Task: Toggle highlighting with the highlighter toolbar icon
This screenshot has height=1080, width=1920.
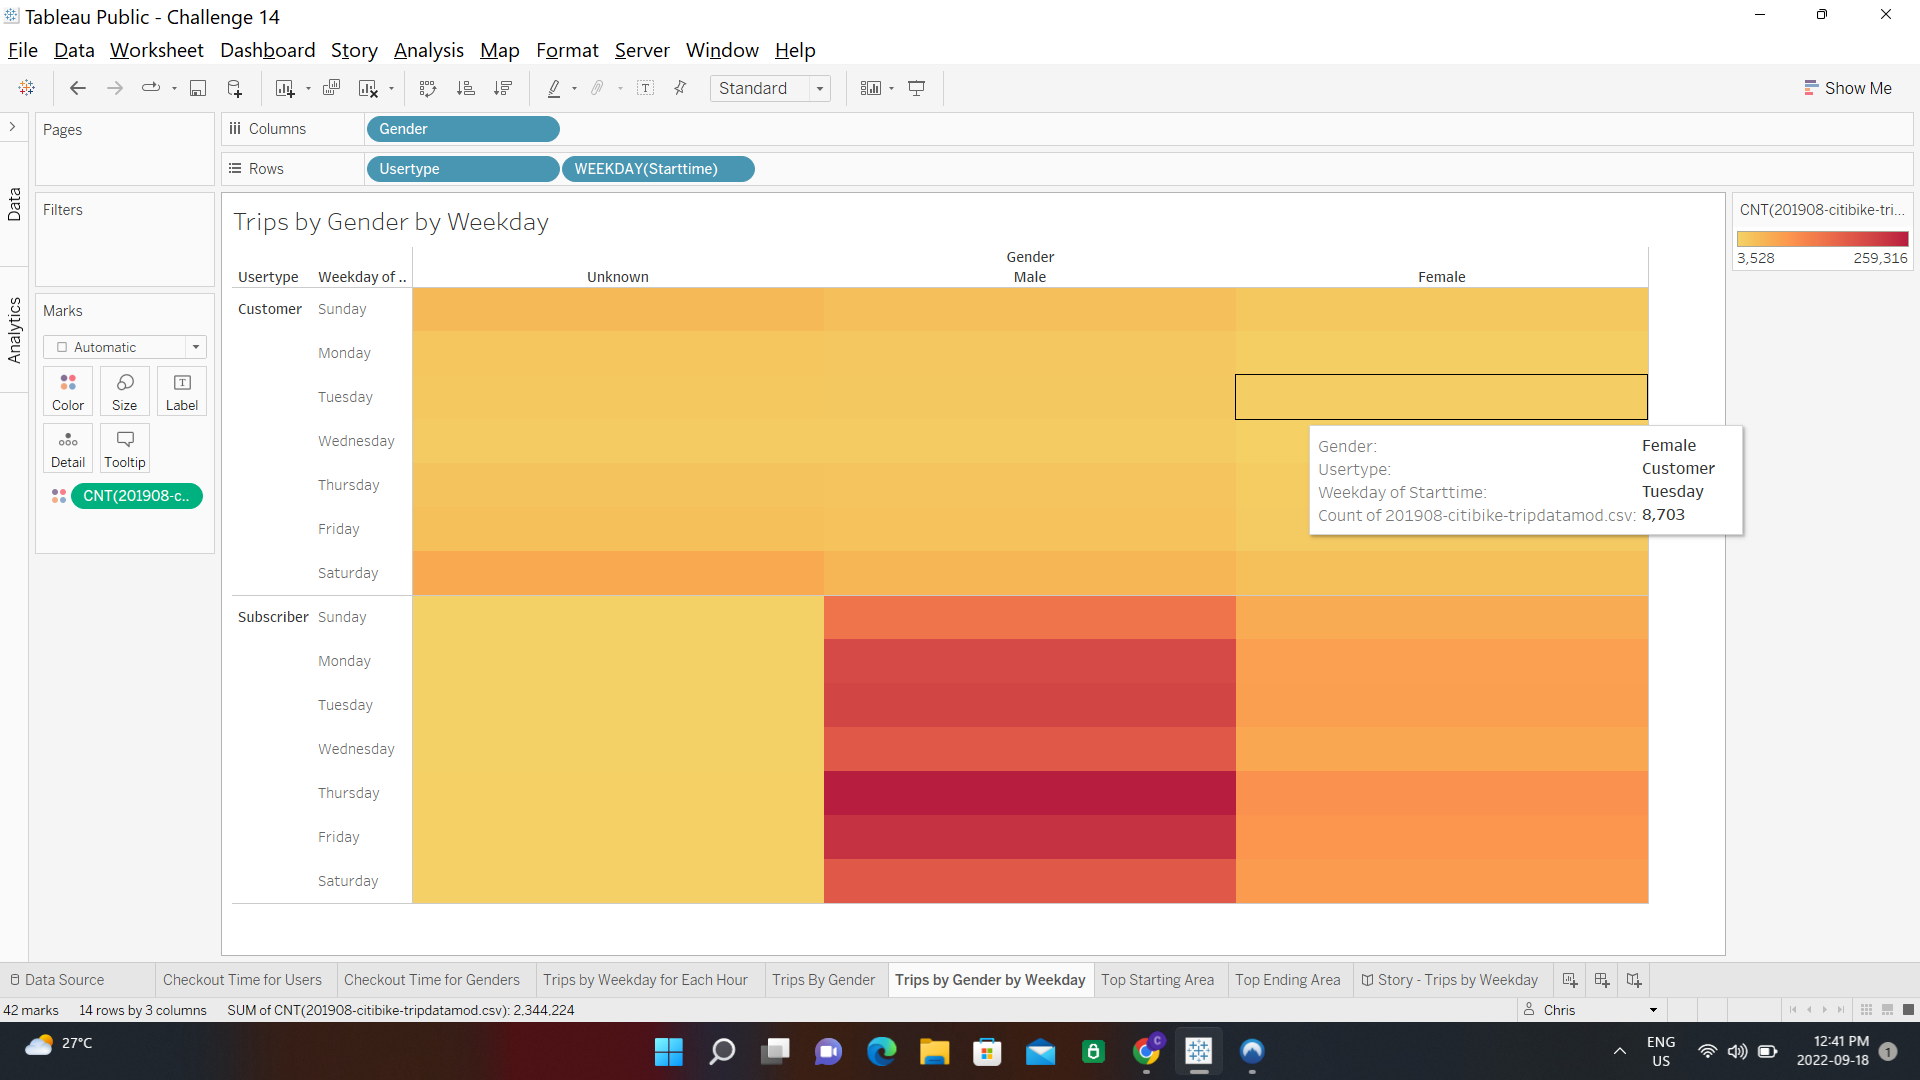Action: (x=556, y=88)
